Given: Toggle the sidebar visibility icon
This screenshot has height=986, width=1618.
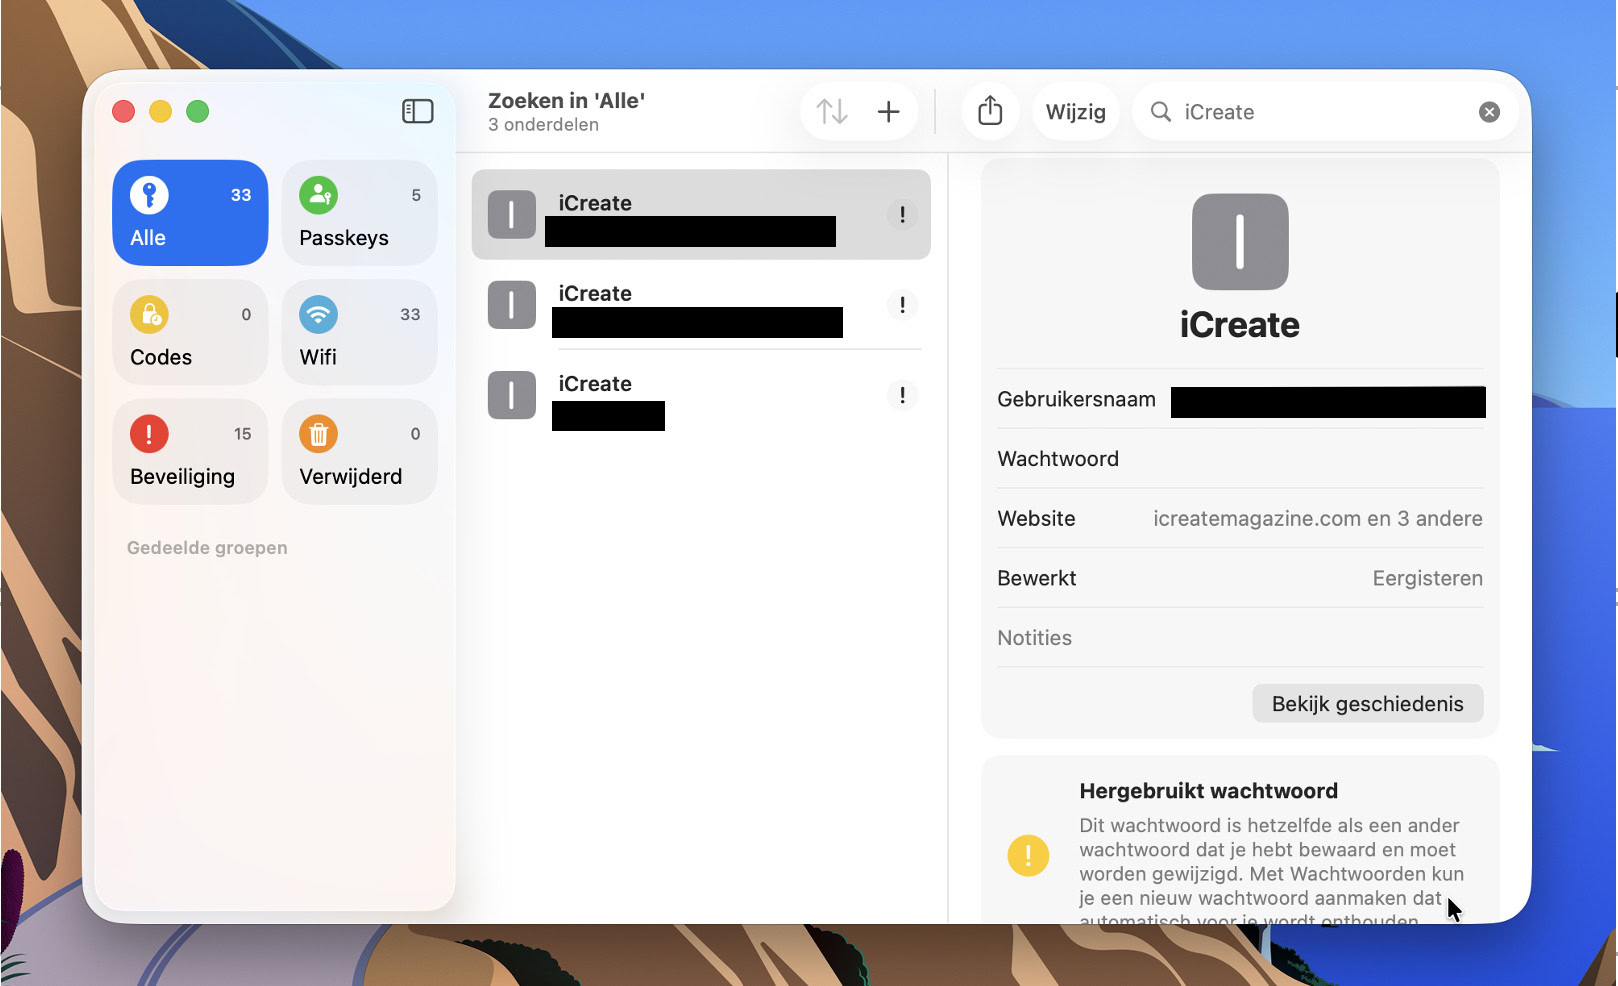Looking at the screenshot, I should click(417, 111).
